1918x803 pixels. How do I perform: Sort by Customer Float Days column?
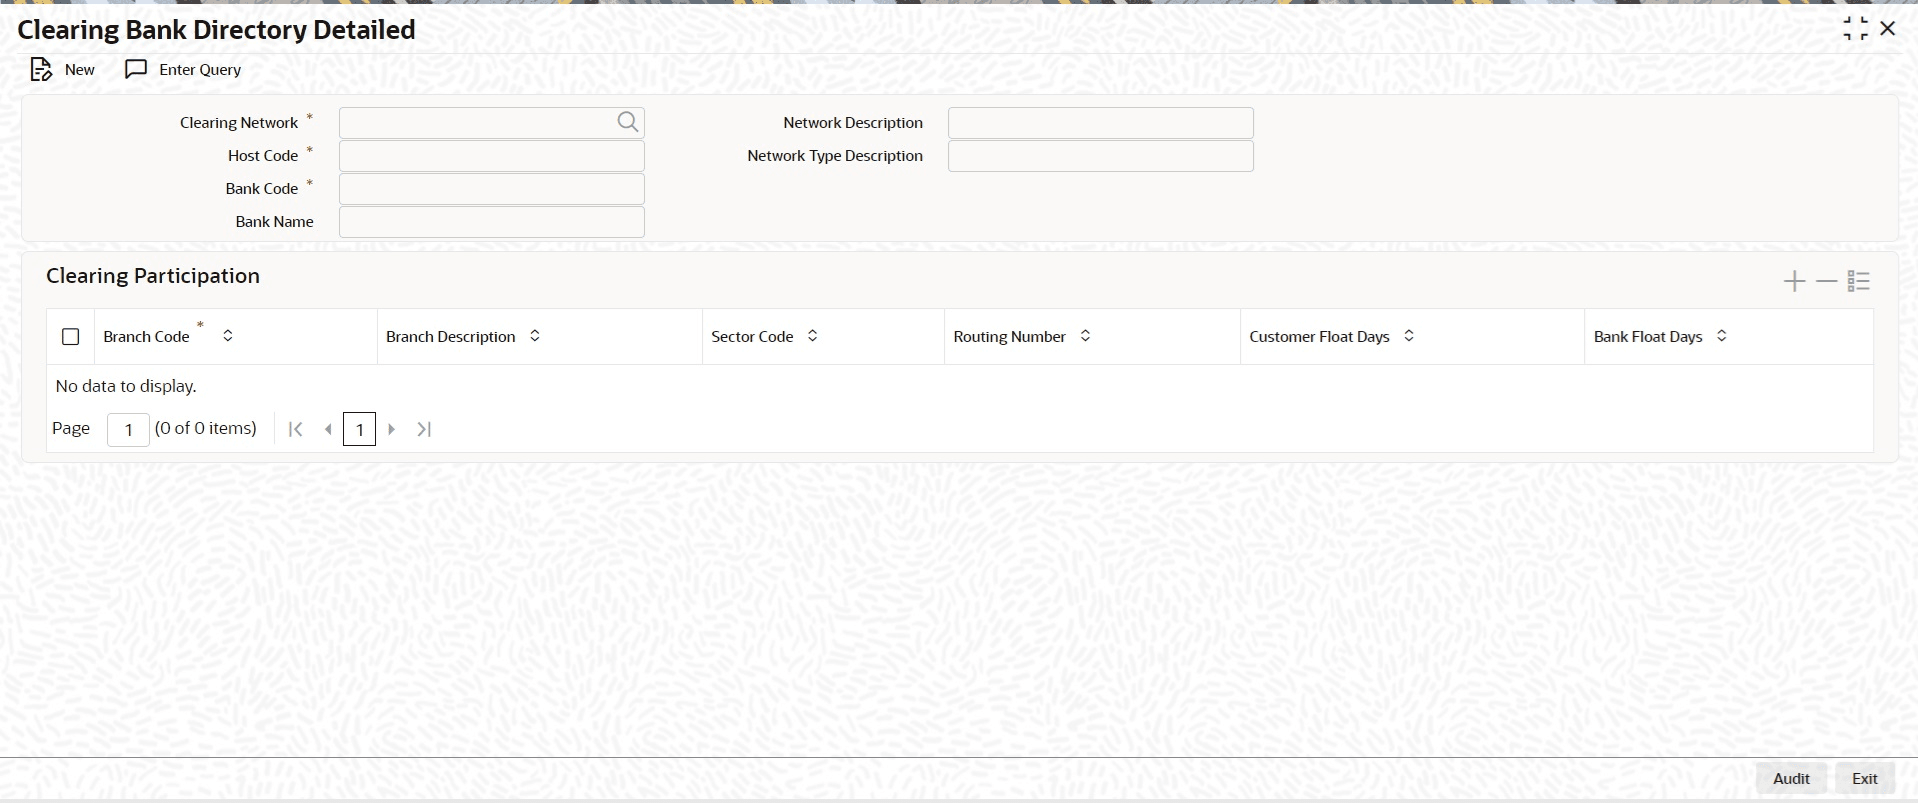[x=1409, y=336]
